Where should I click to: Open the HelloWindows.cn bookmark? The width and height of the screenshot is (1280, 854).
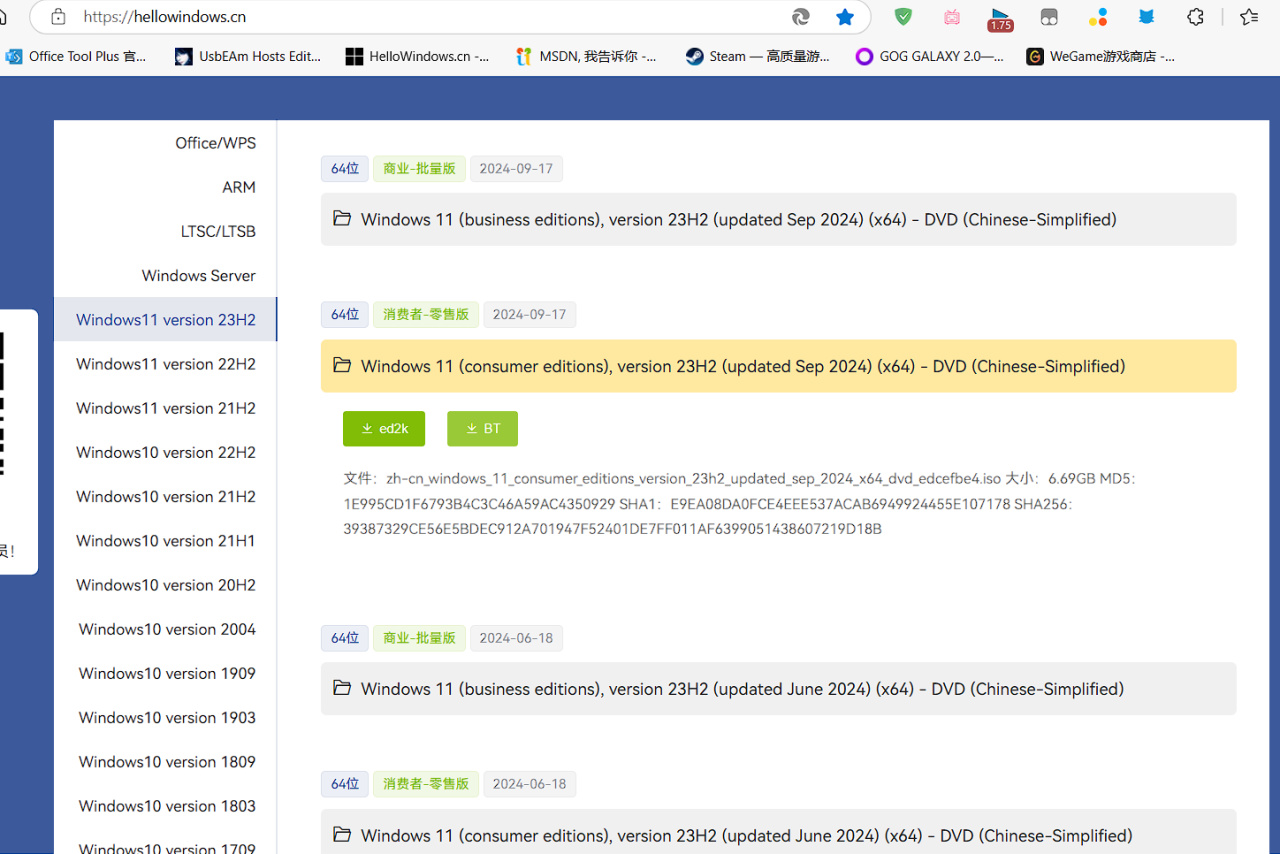[418, 56]
